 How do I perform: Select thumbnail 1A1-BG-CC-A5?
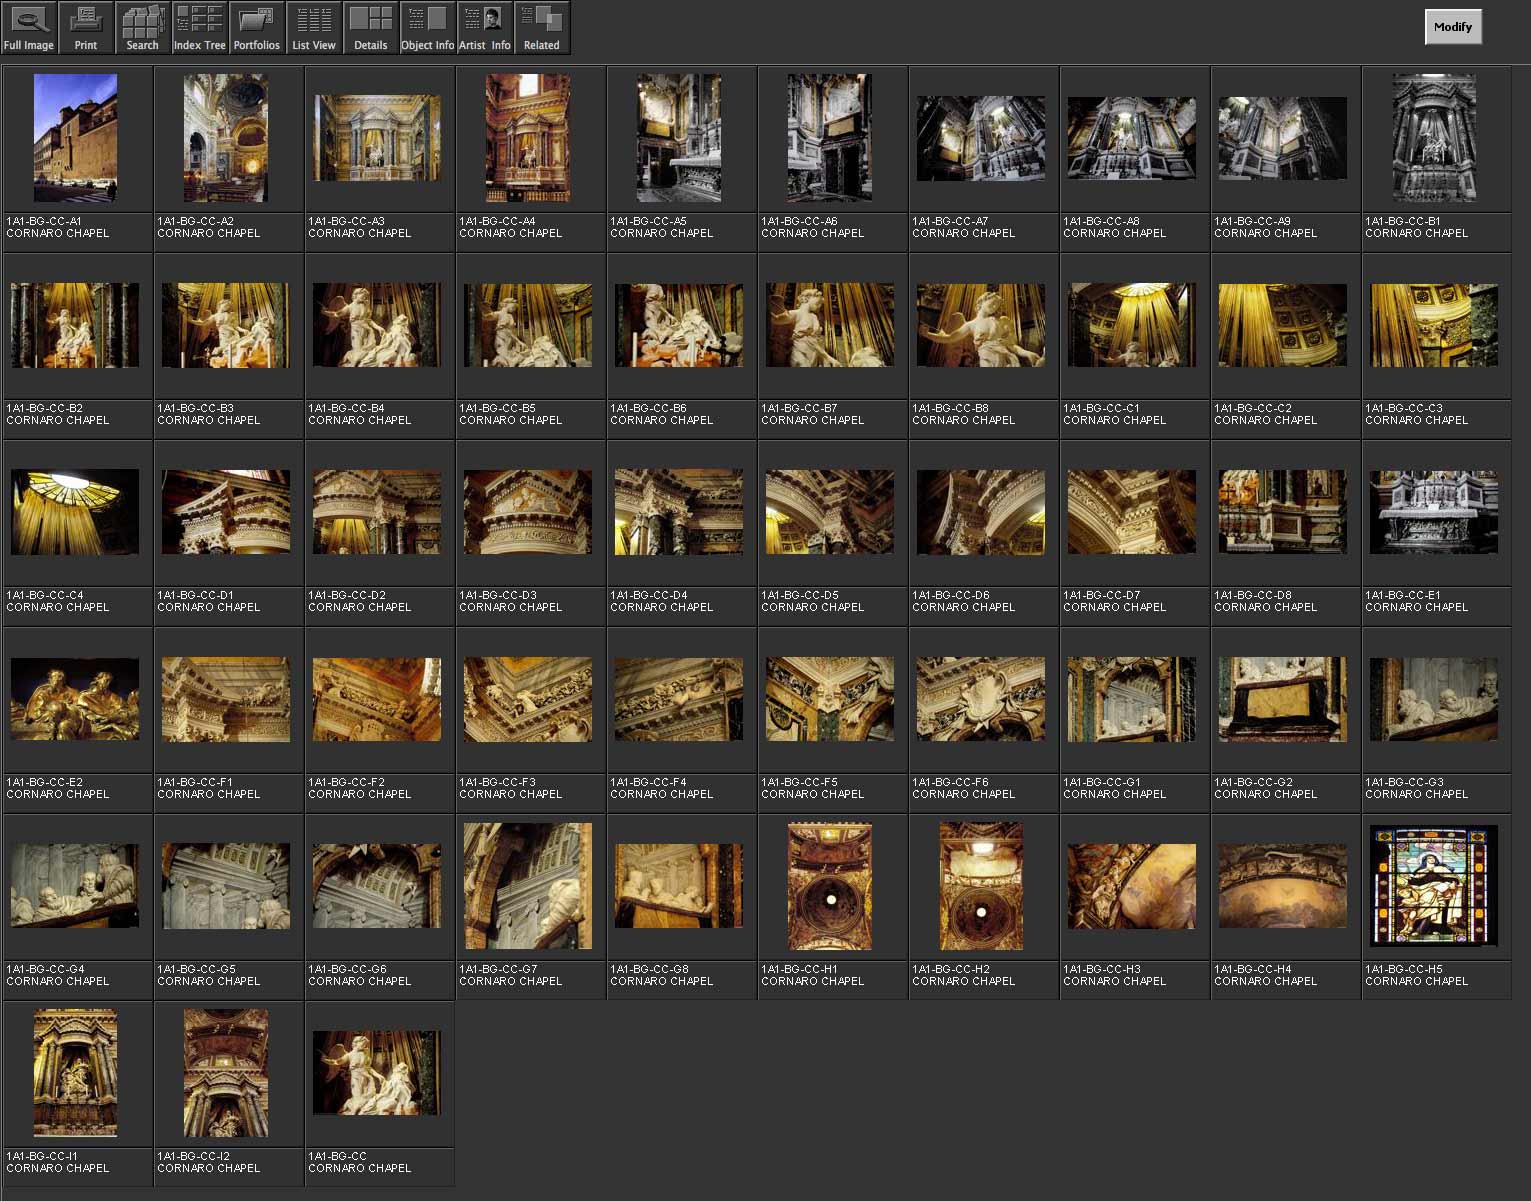click(x=679, y=138)
